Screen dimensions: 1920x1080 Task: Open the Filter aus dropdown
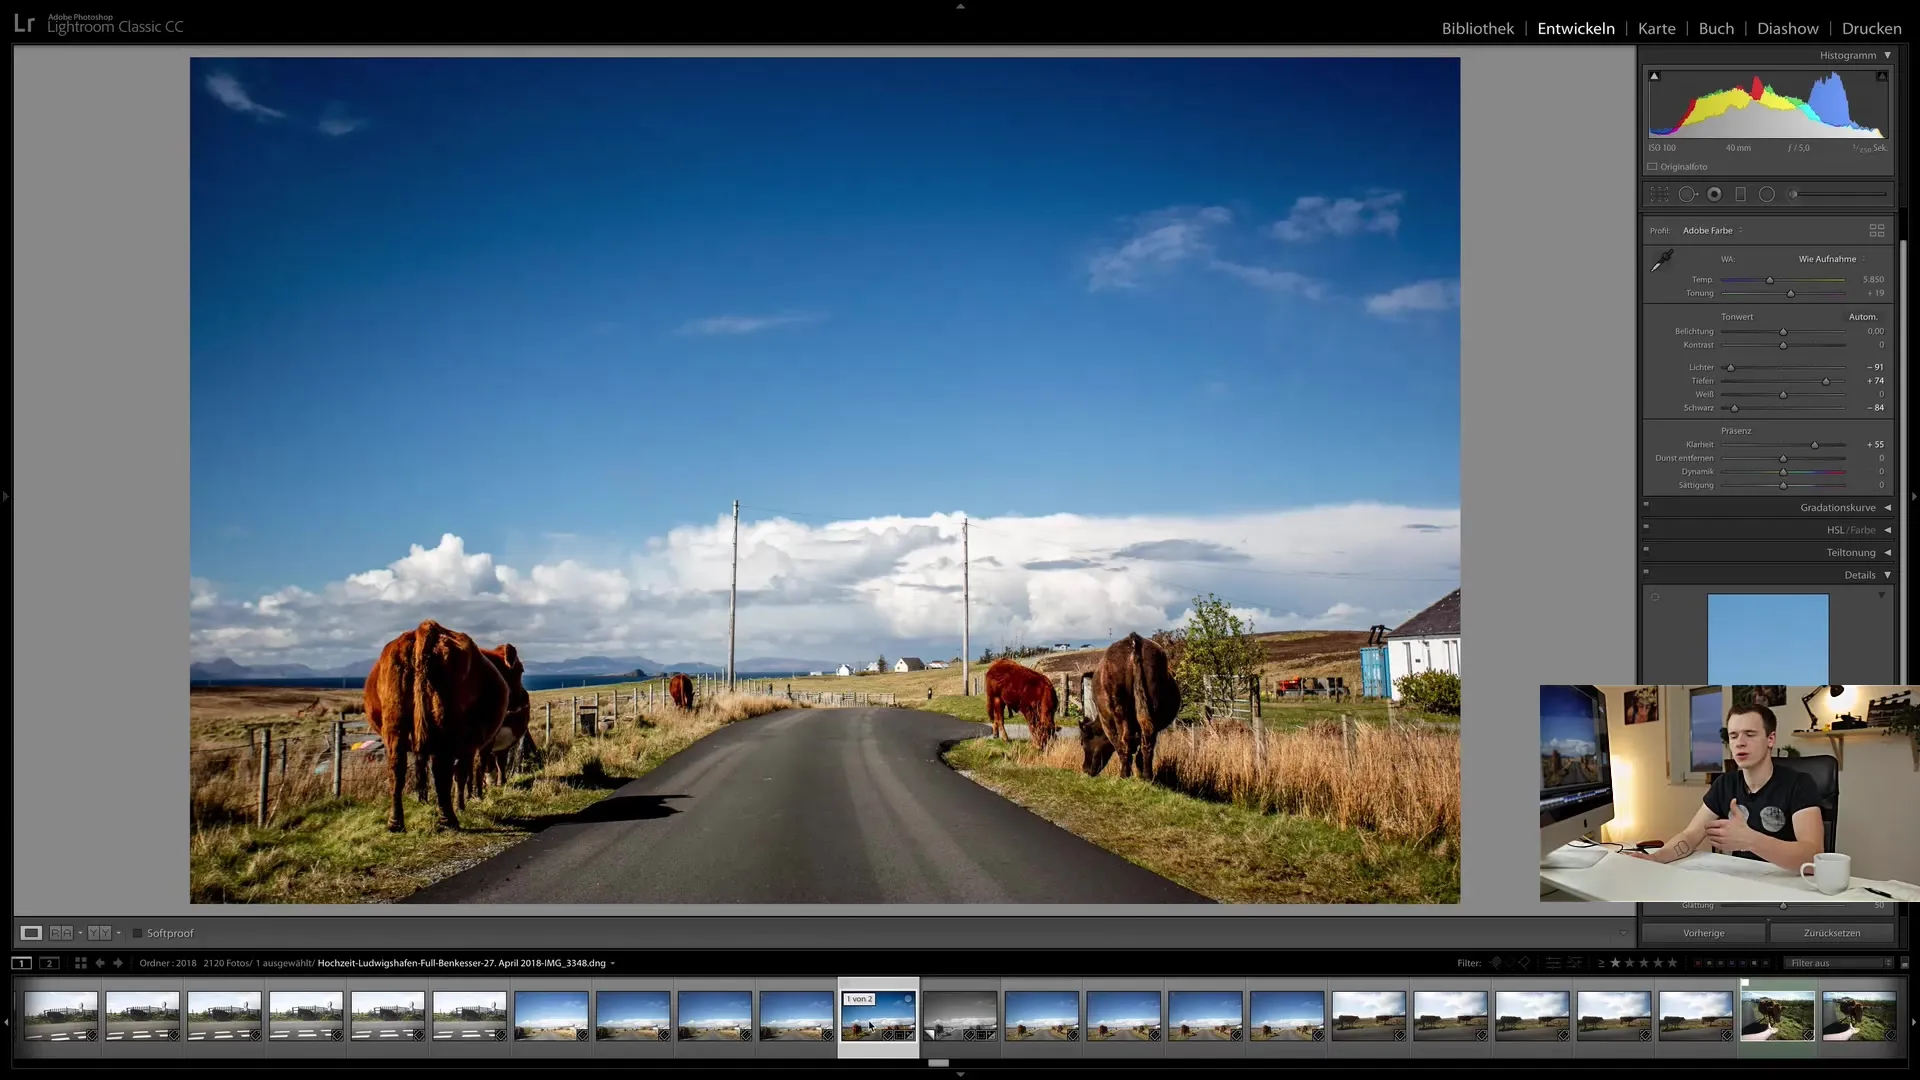pyautogui.click(x=1841, y=963)
